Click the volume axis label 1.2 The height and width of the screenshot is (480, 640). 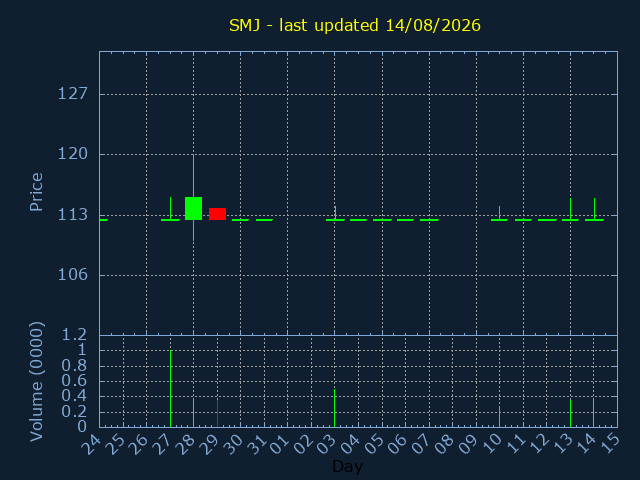point(74,335)
